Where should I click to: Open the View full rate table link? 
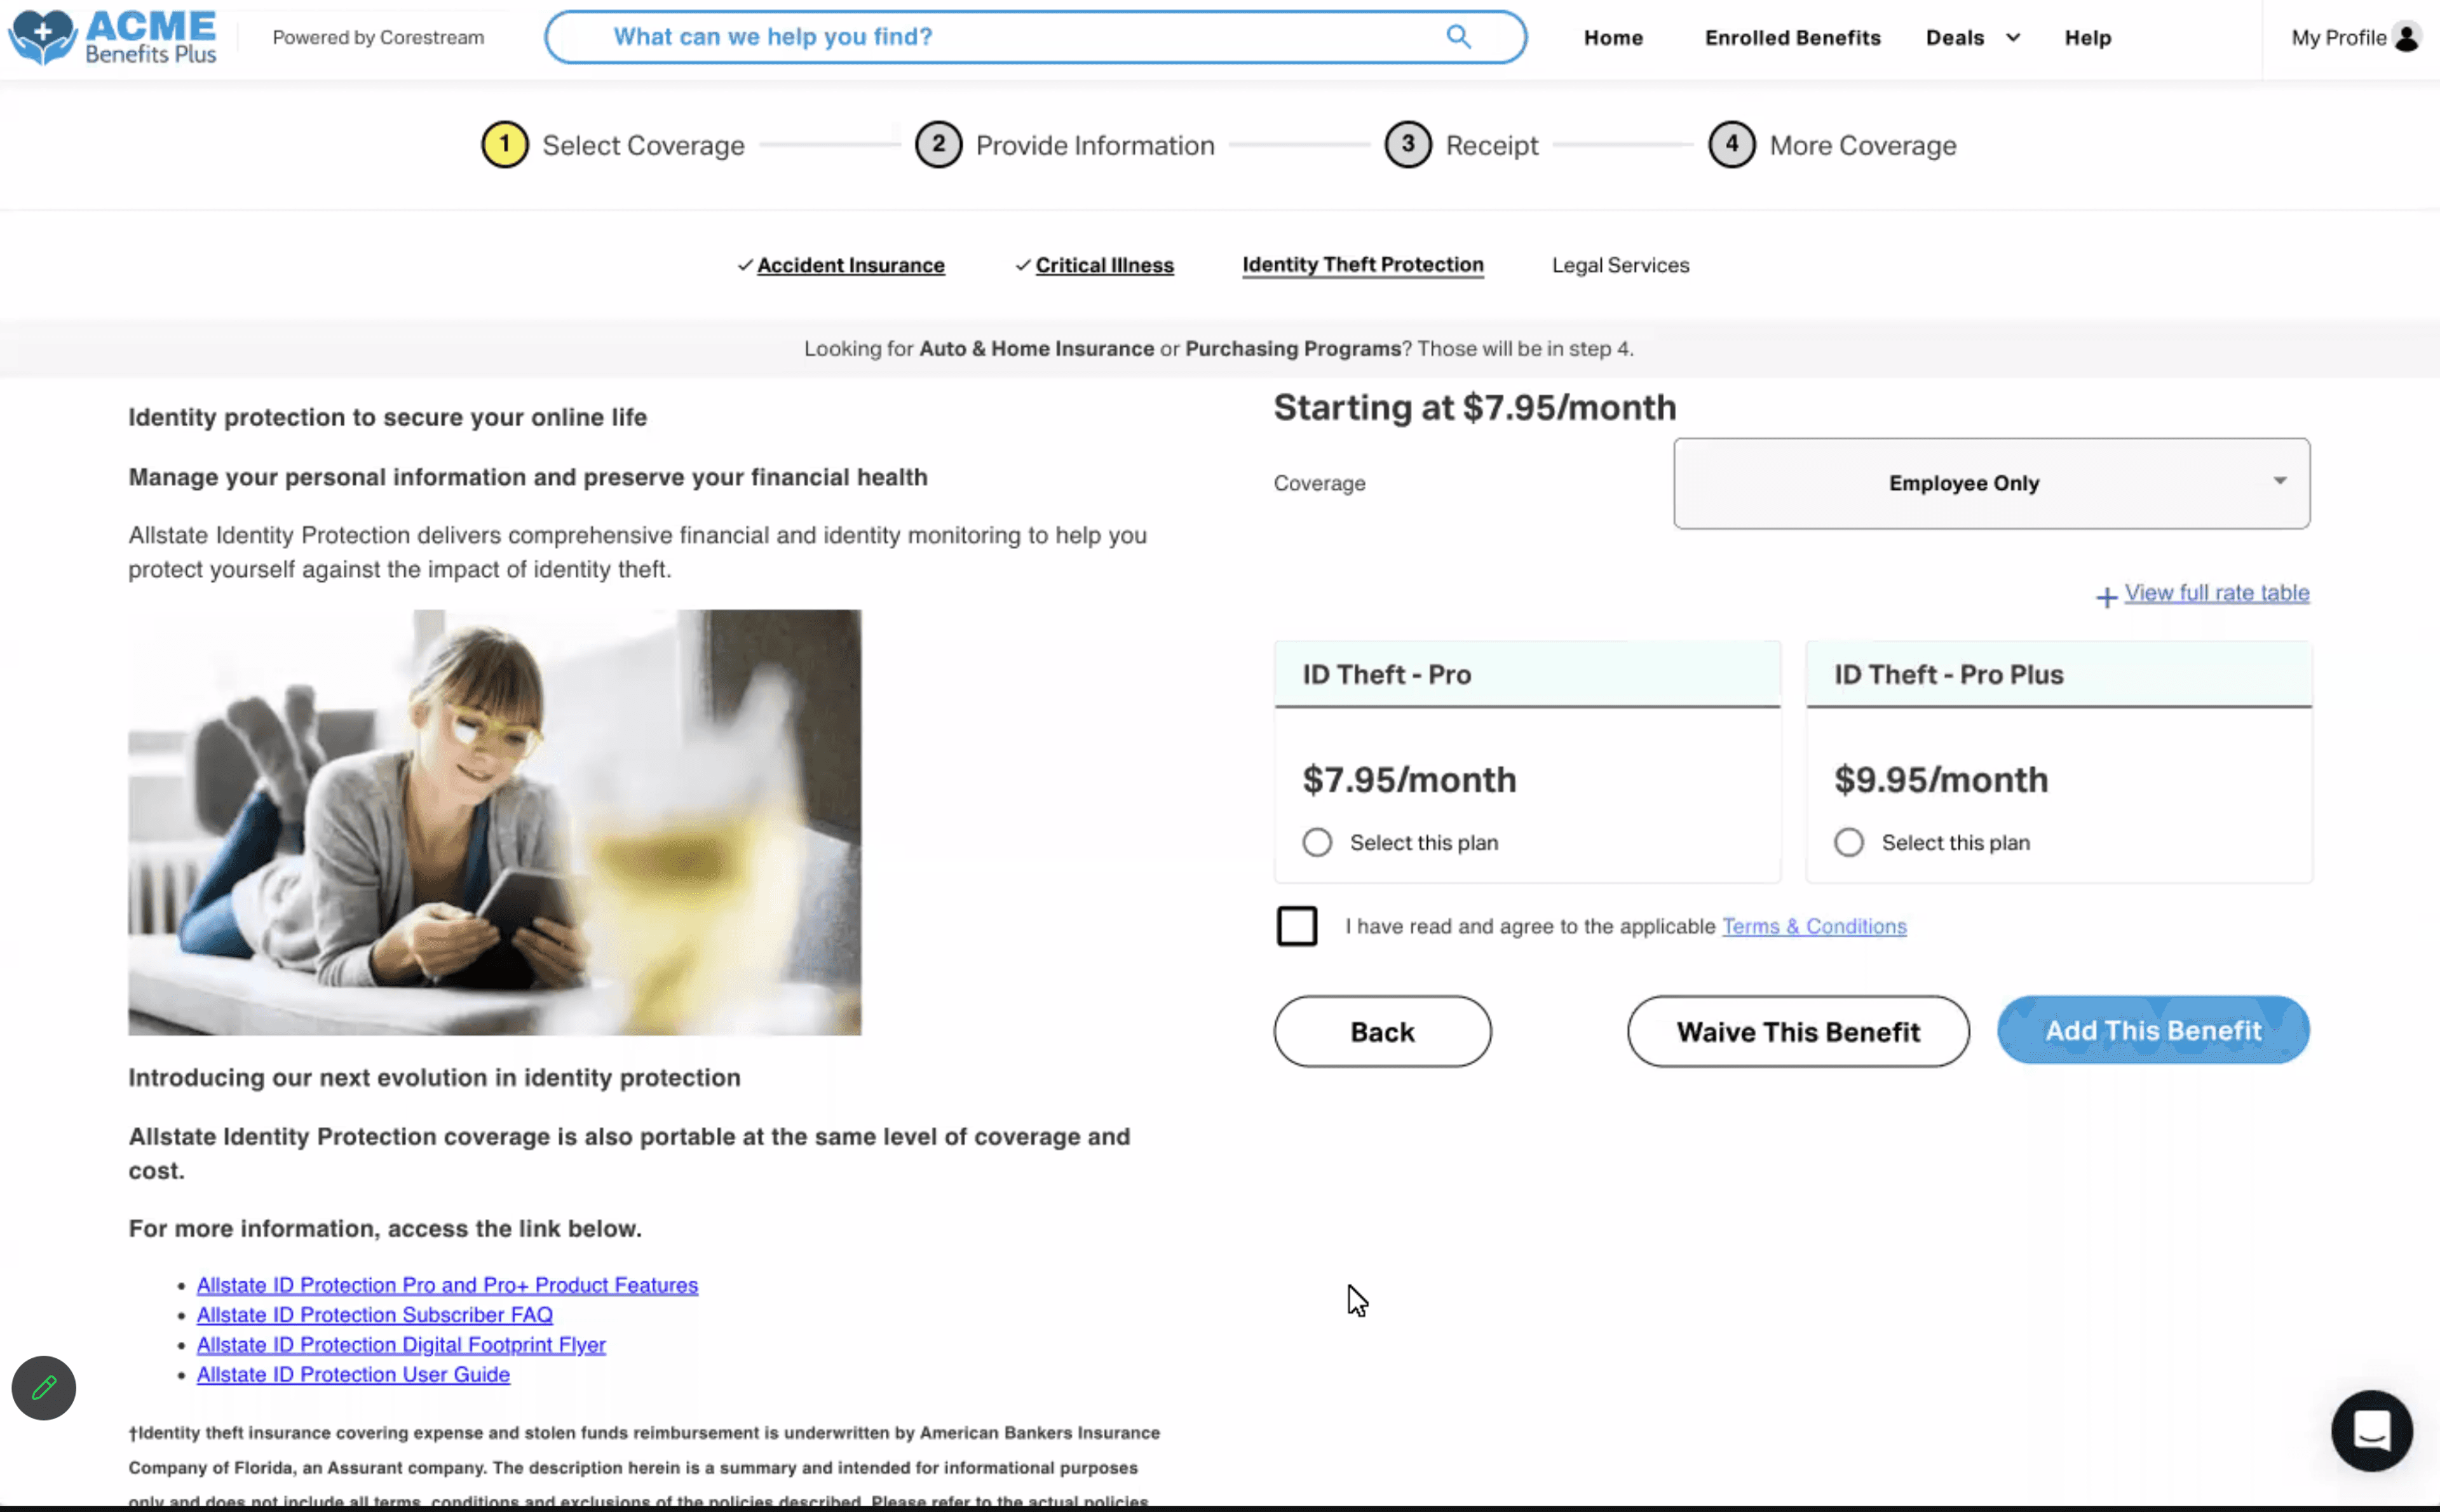(2216, 593)
